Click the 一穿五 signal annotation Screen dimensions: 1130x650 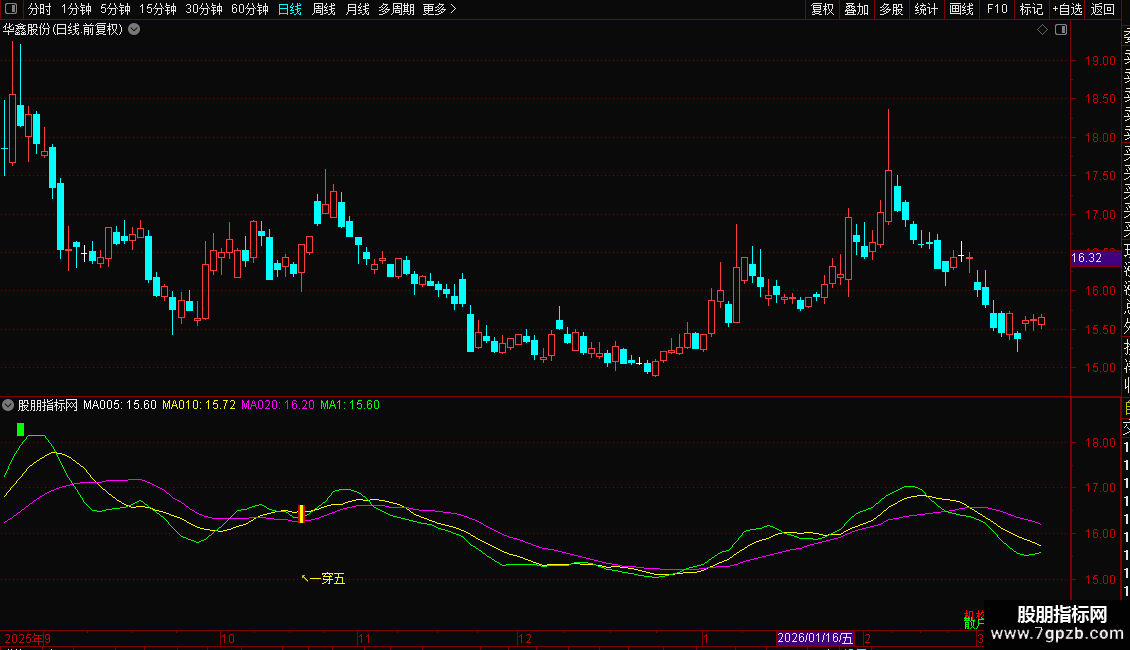click(x=324, y=579)
